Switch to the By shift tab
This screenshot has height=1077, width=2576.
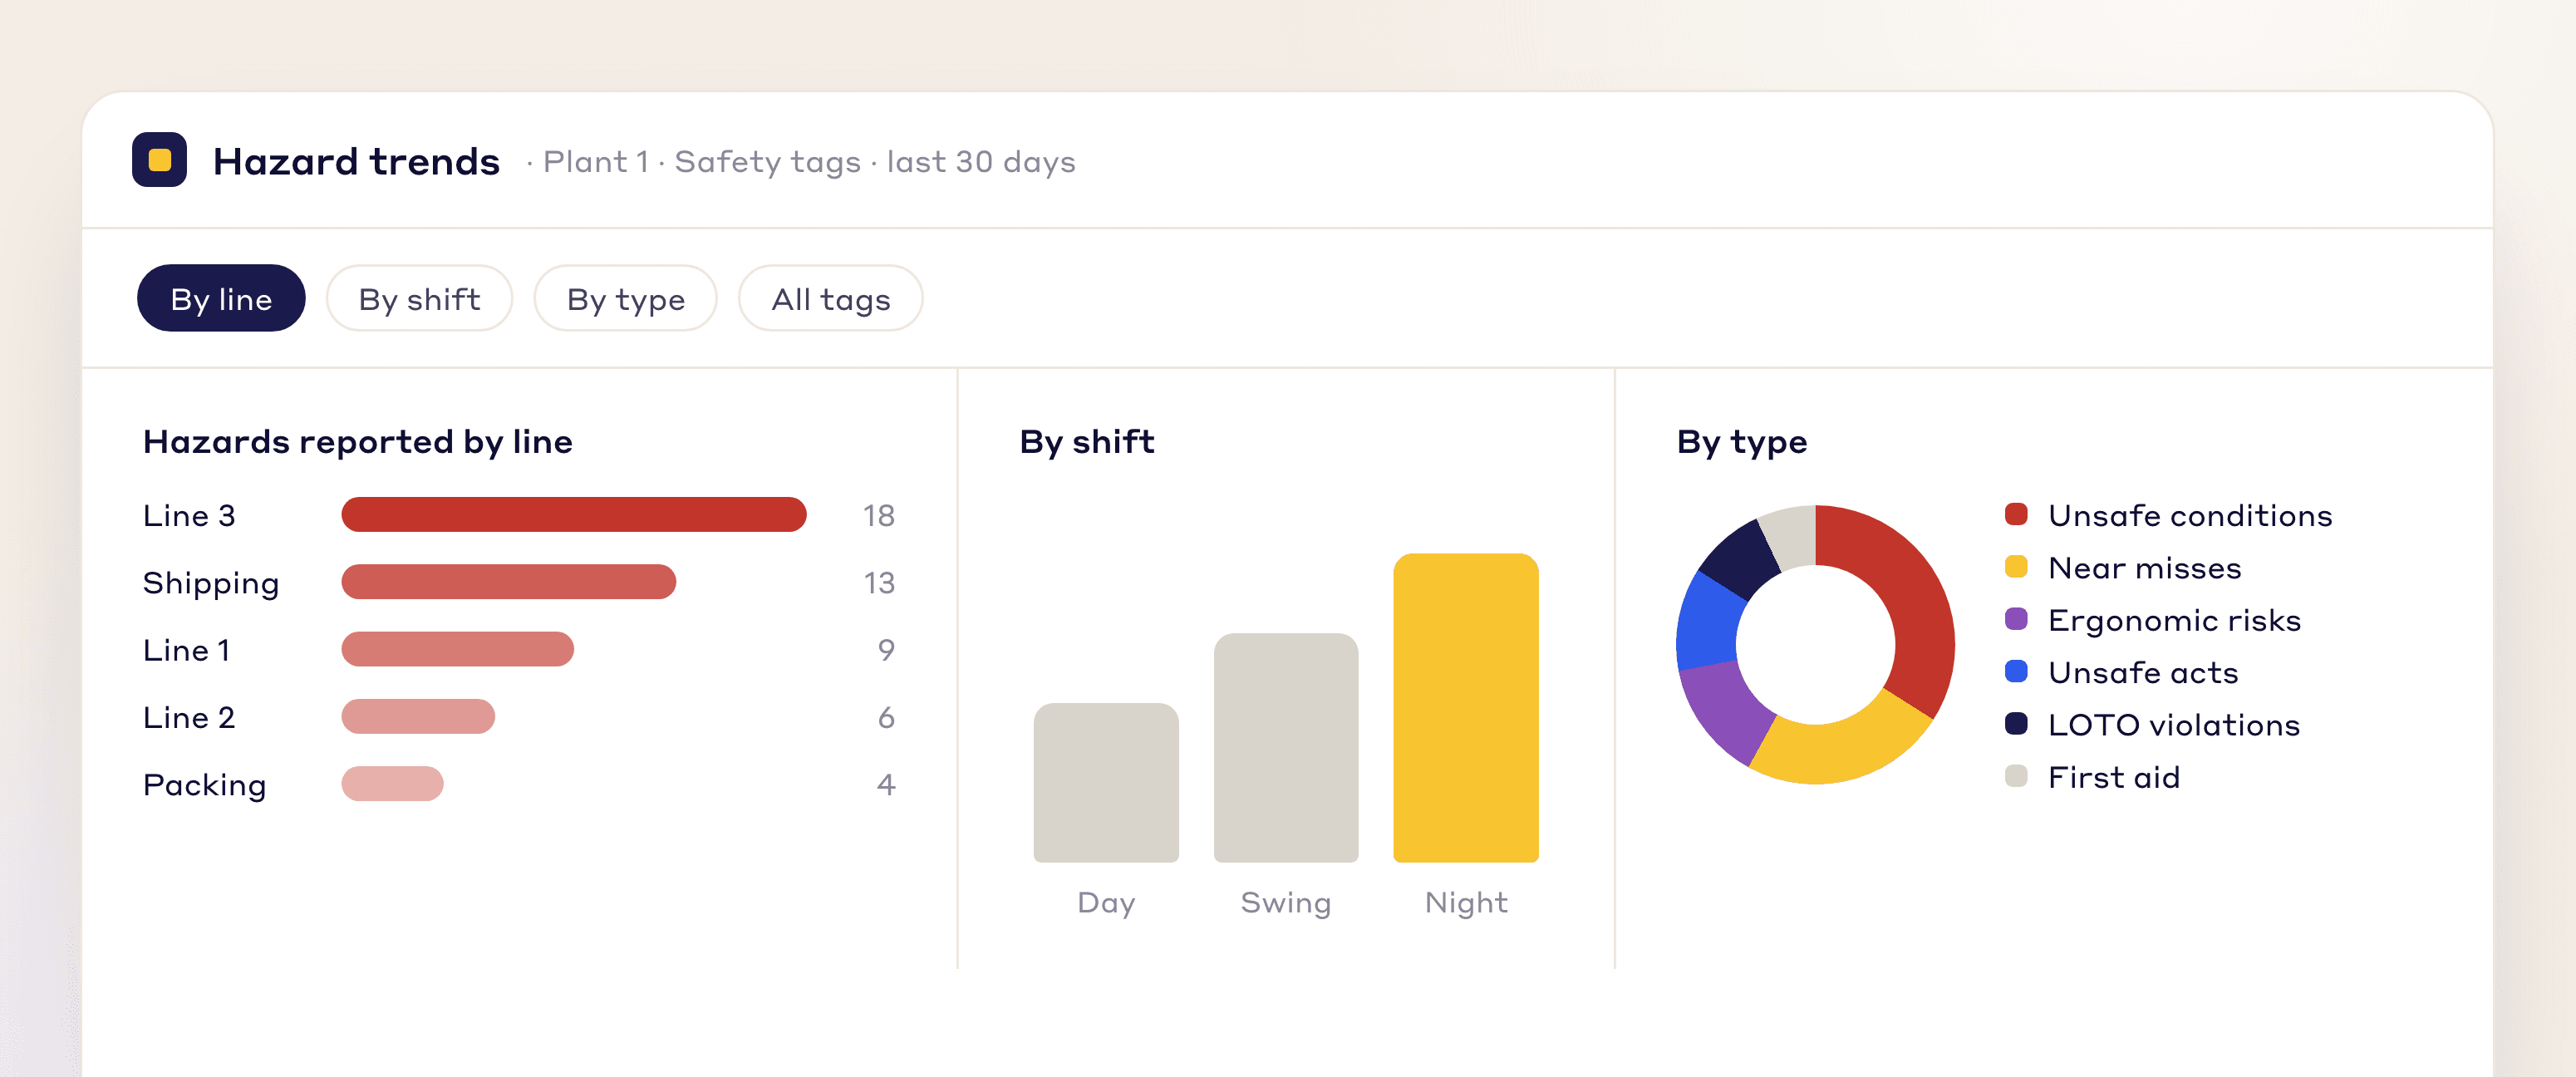click(419, 298)
